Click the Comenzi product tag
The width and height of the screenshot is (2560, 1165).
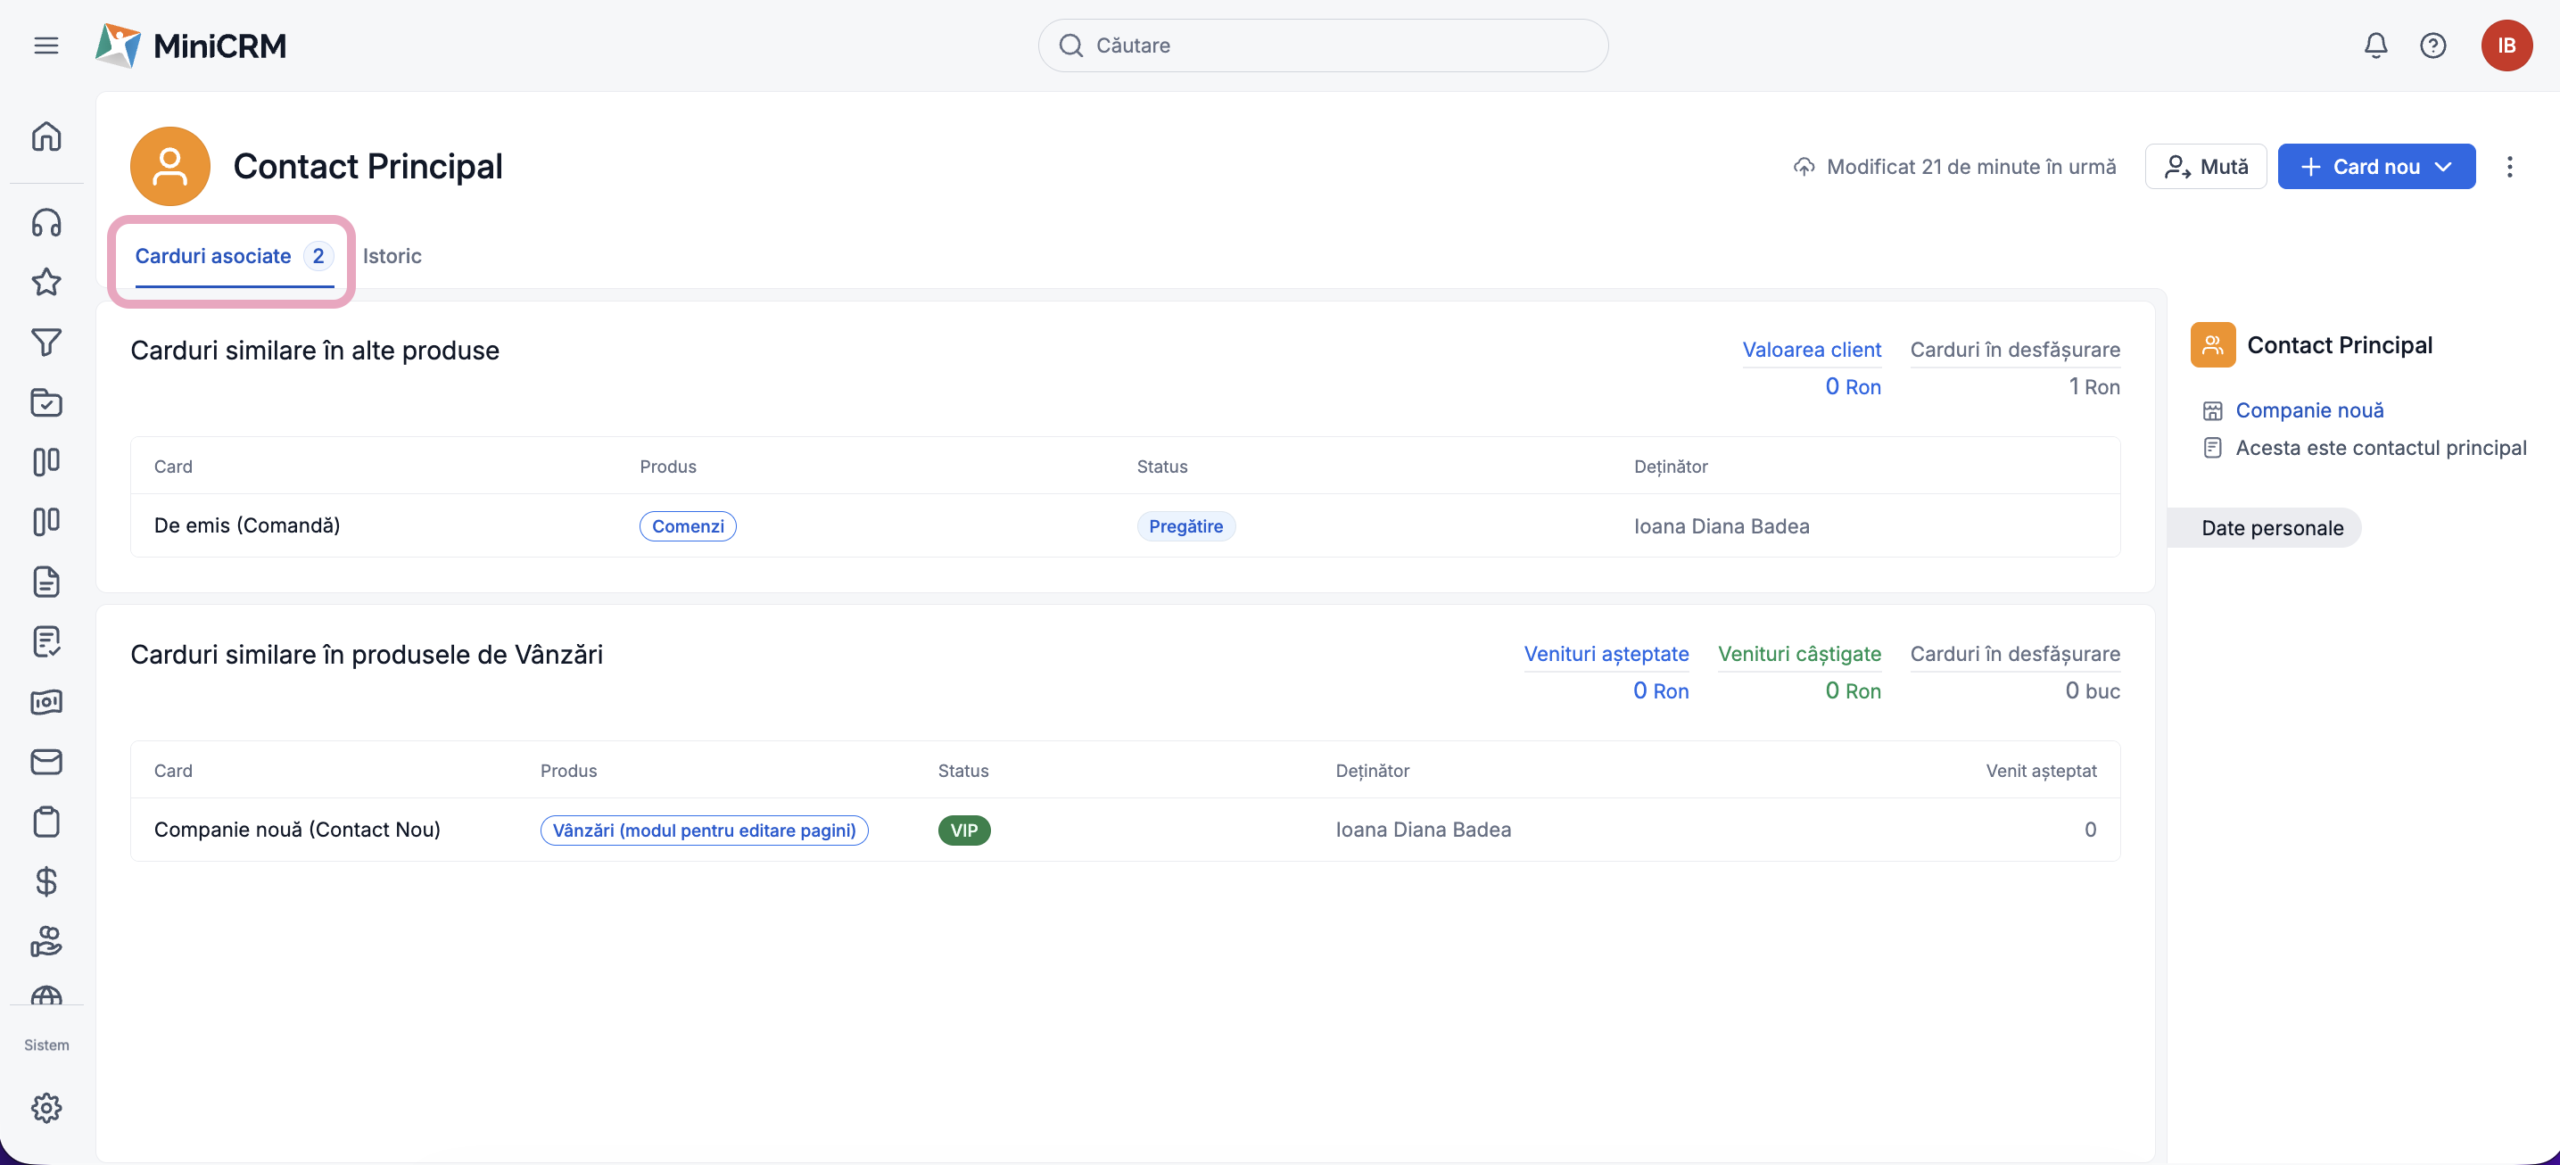(x=687, y=526)
